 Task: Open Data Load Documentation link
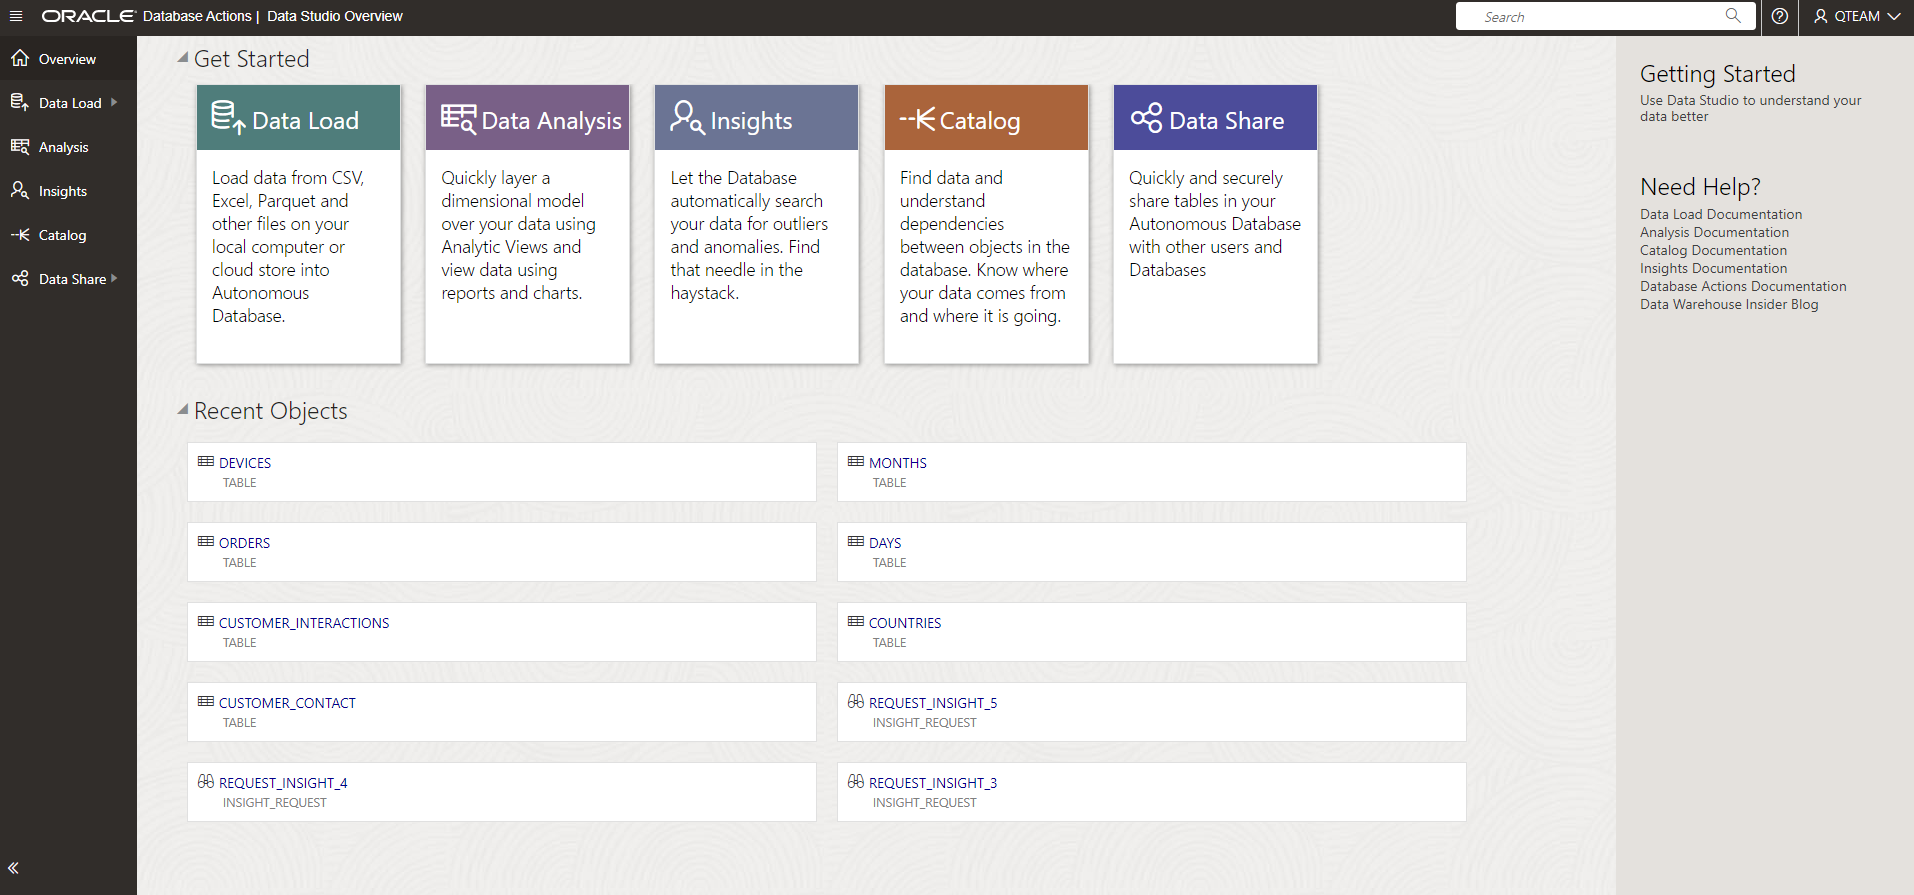point(1721,214)
